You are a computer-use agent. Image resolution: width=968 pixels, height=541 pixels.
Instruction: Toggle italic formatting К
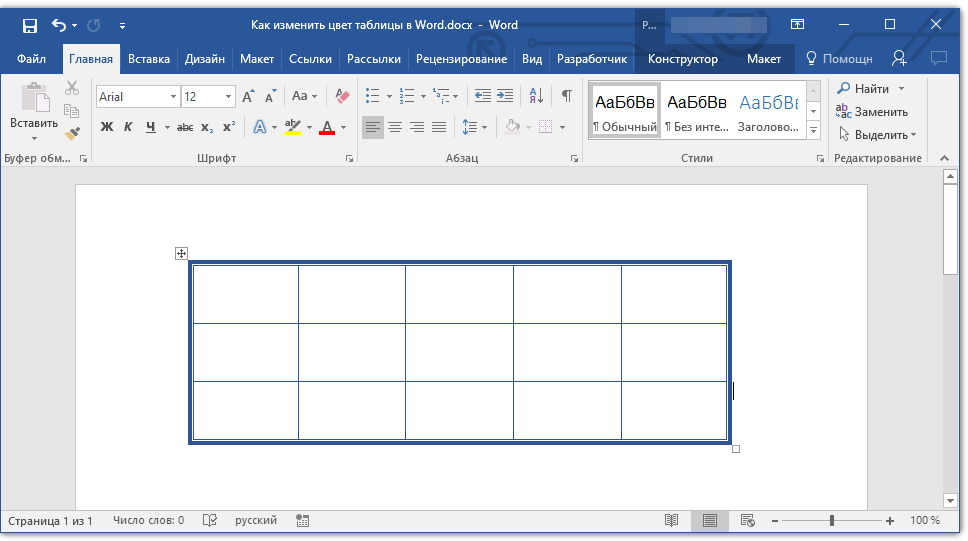coord(128,127)
